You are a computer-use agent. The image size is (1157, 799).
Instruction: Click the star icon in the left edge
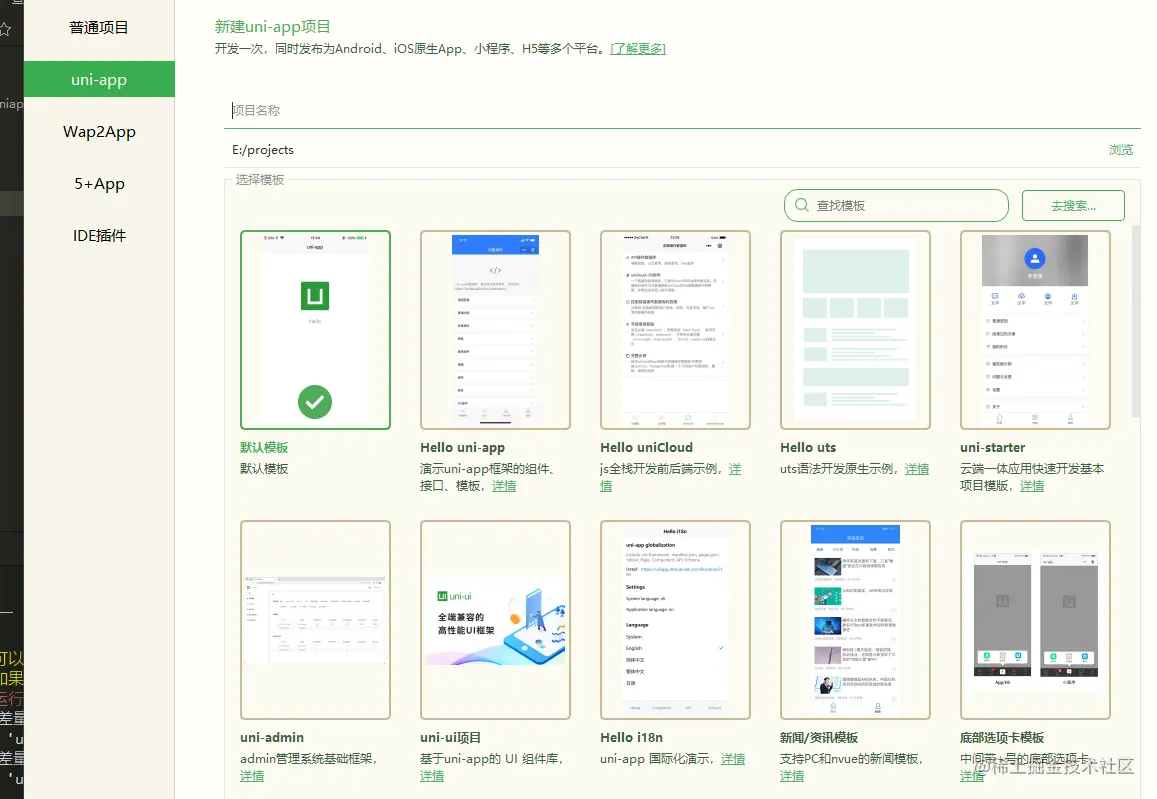(5, 30)
